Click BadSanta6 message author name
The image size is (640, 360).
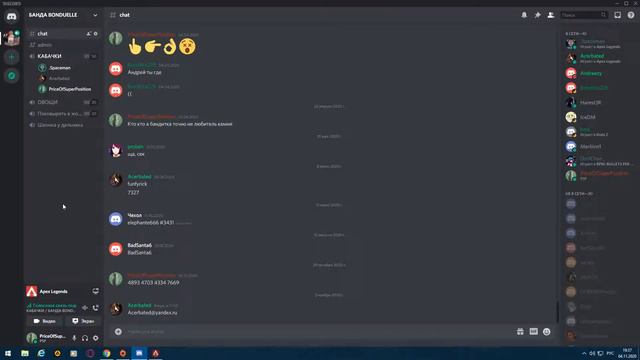(140, 245)
